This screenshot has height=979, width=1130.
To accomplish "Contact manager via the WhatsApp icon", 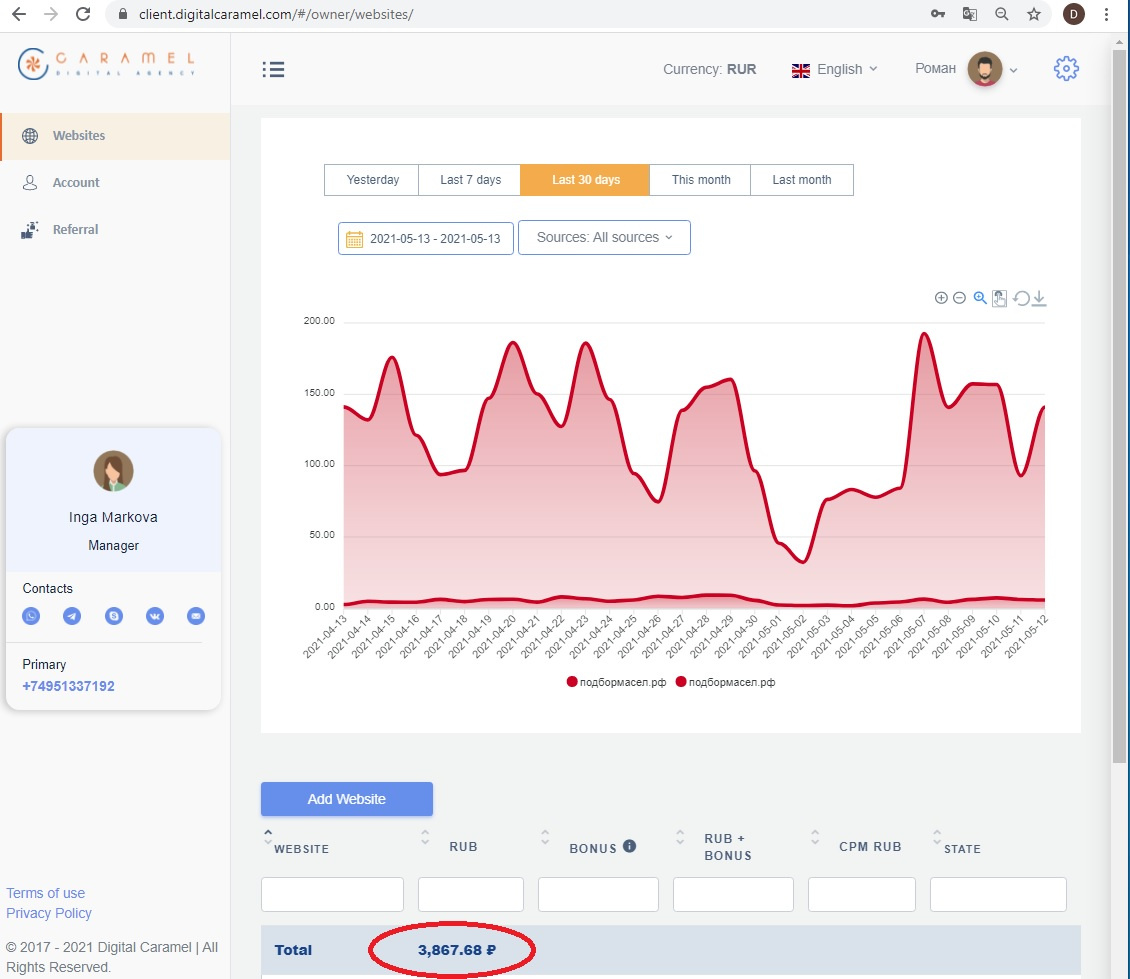I will pos(32,616).
